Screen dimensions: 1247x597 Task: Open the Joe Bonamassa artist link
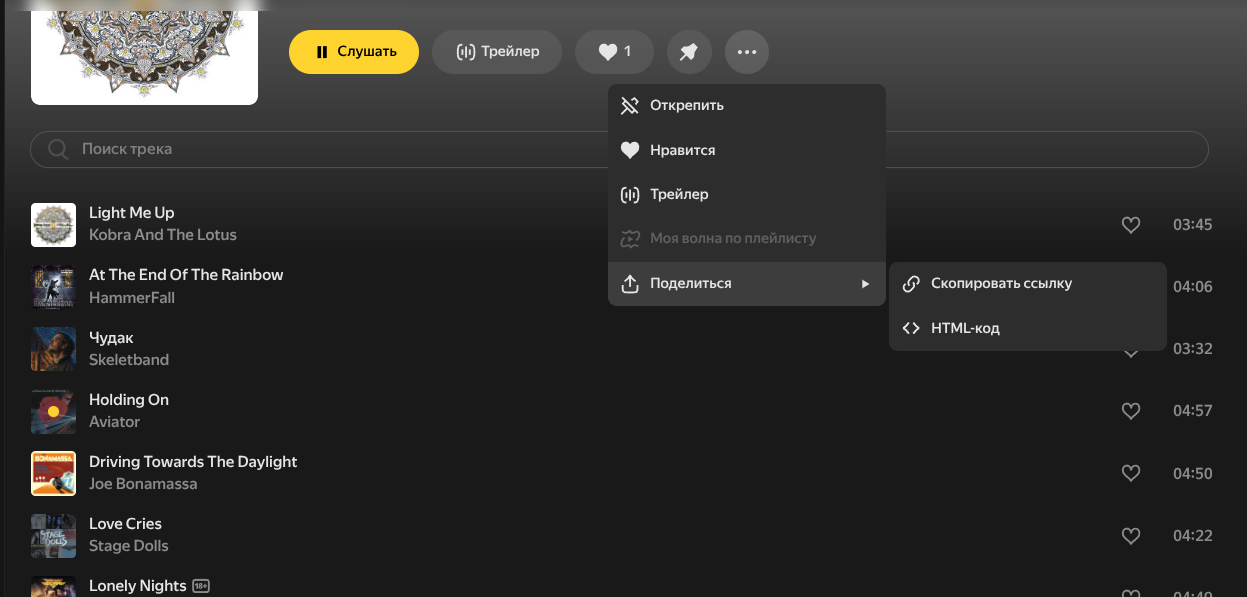click(143, 484)
